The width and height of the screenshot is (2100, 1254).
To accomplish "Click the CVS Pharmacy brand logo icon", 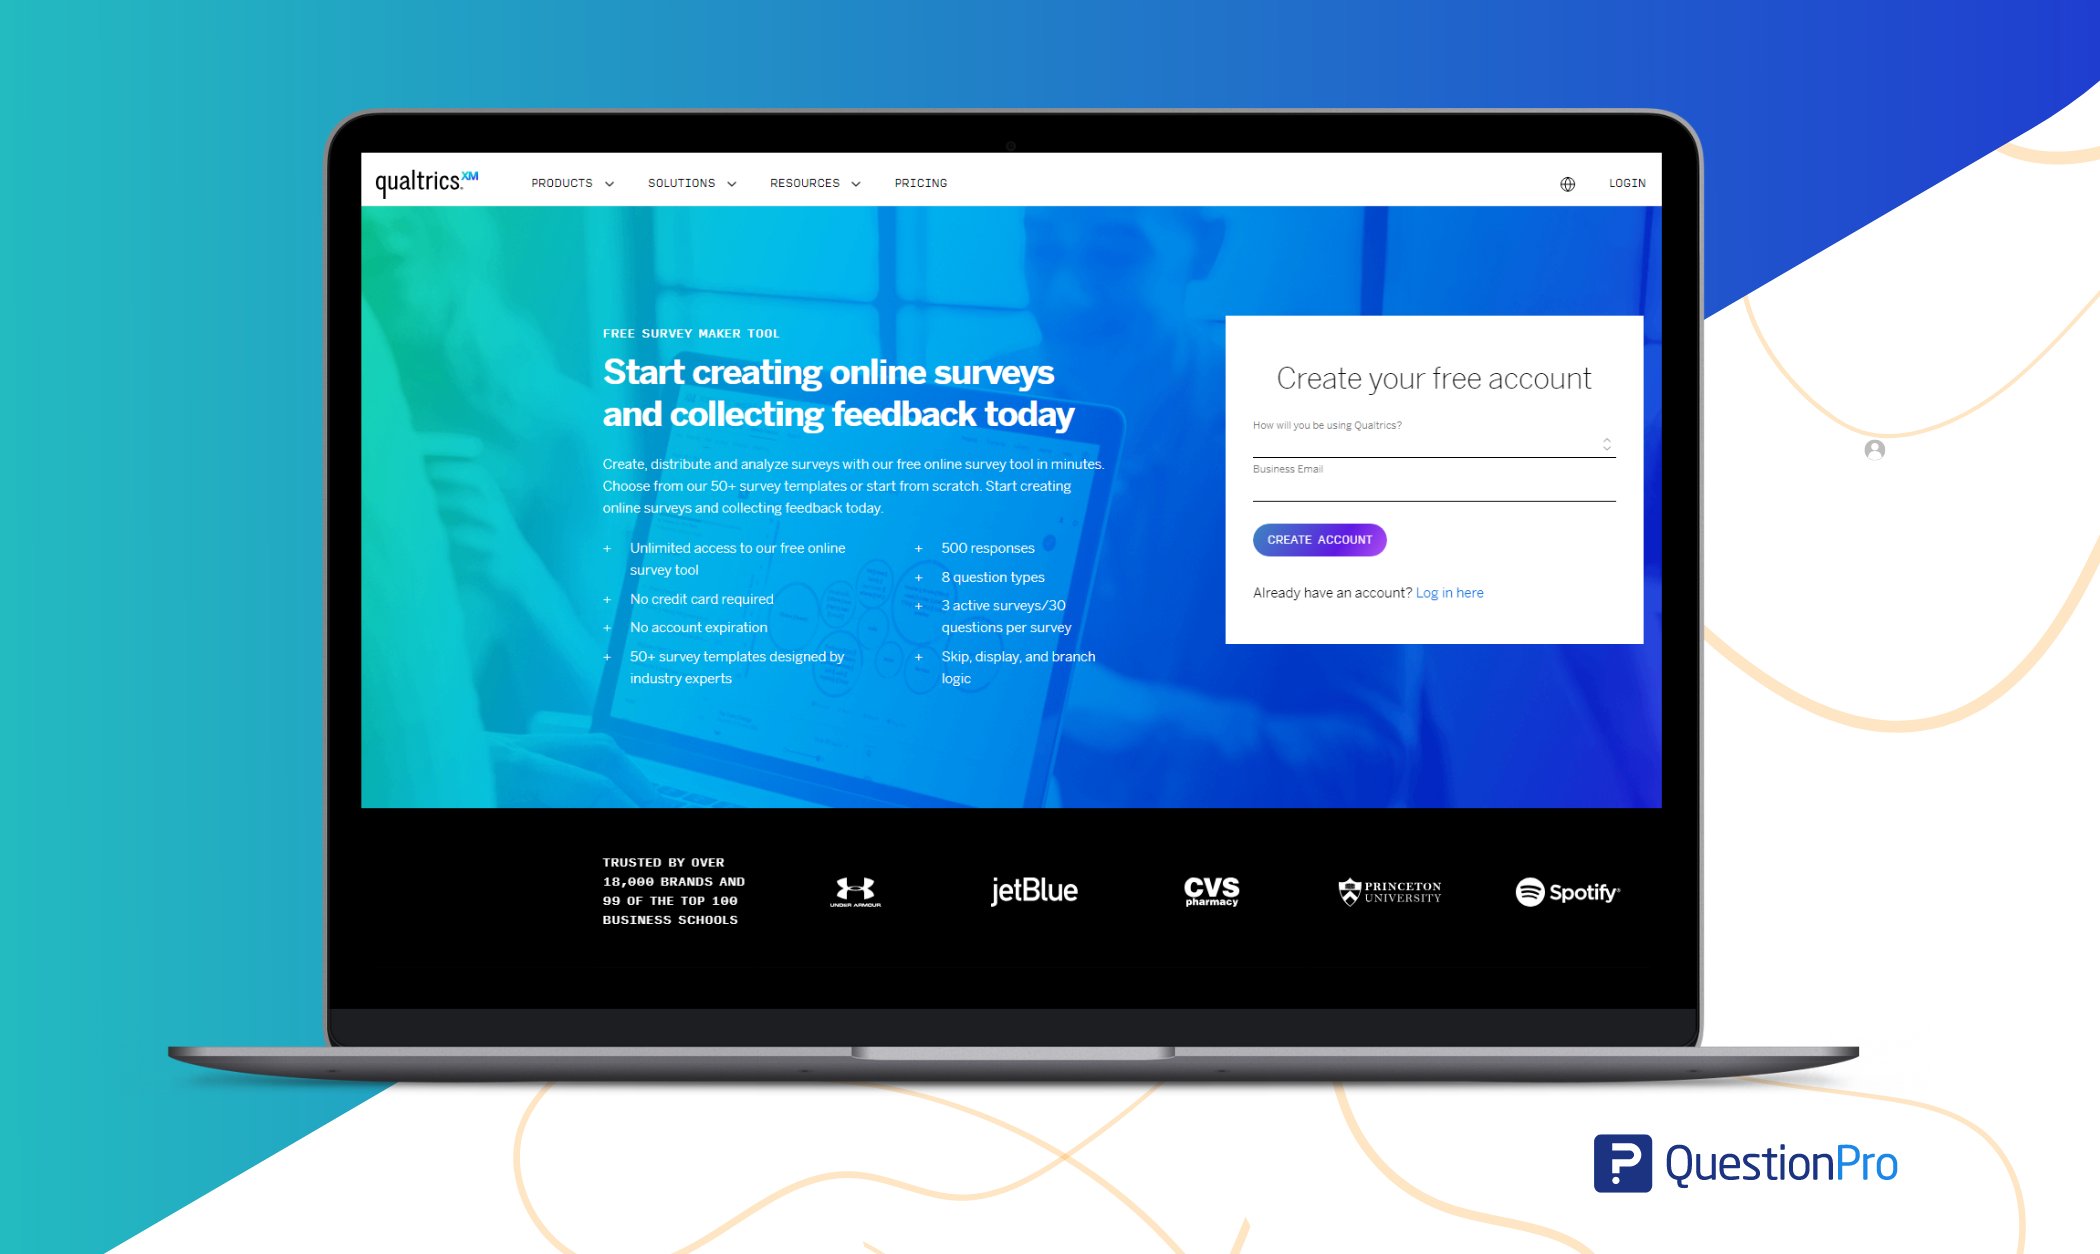I will point(1209,890).
